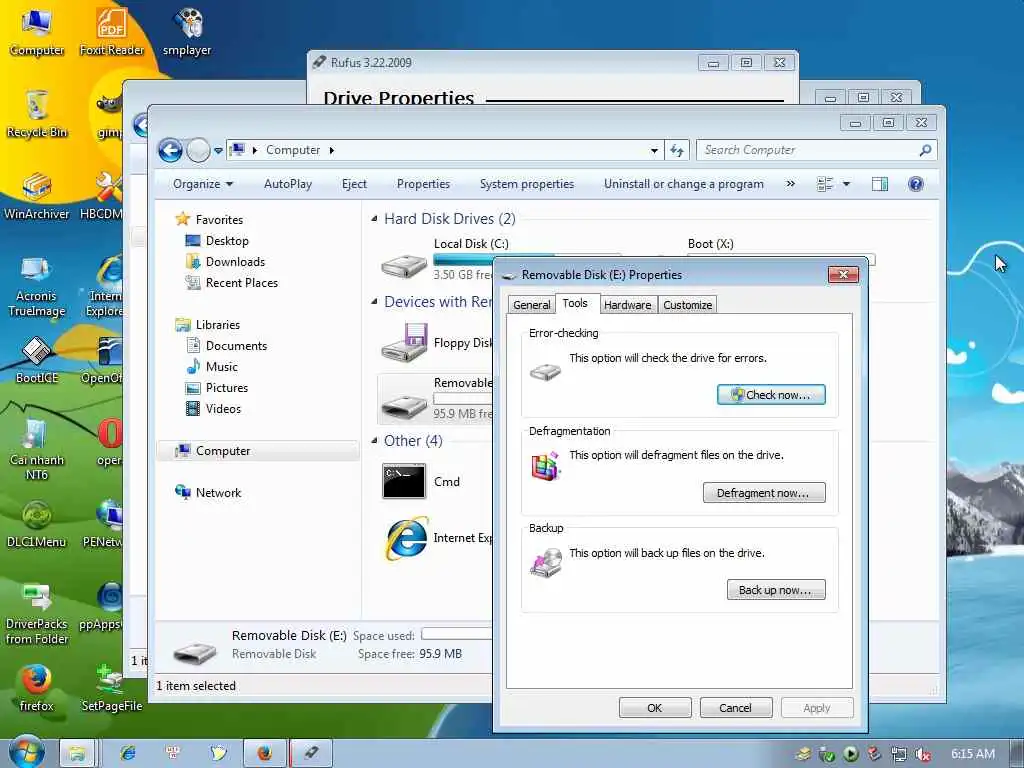Click AutoPlay in Explorer toolbar

(x=288, y=184)
